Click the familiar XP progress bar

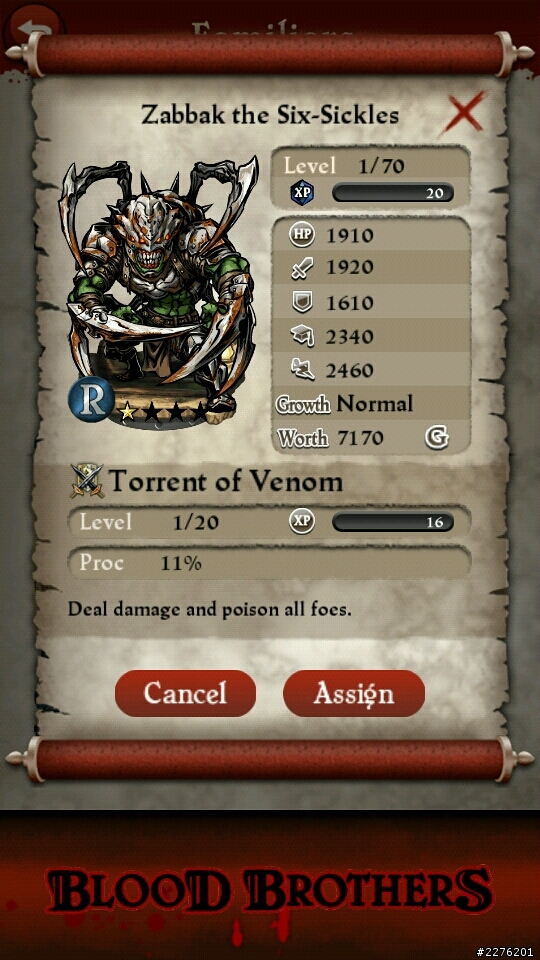[392, 193]
